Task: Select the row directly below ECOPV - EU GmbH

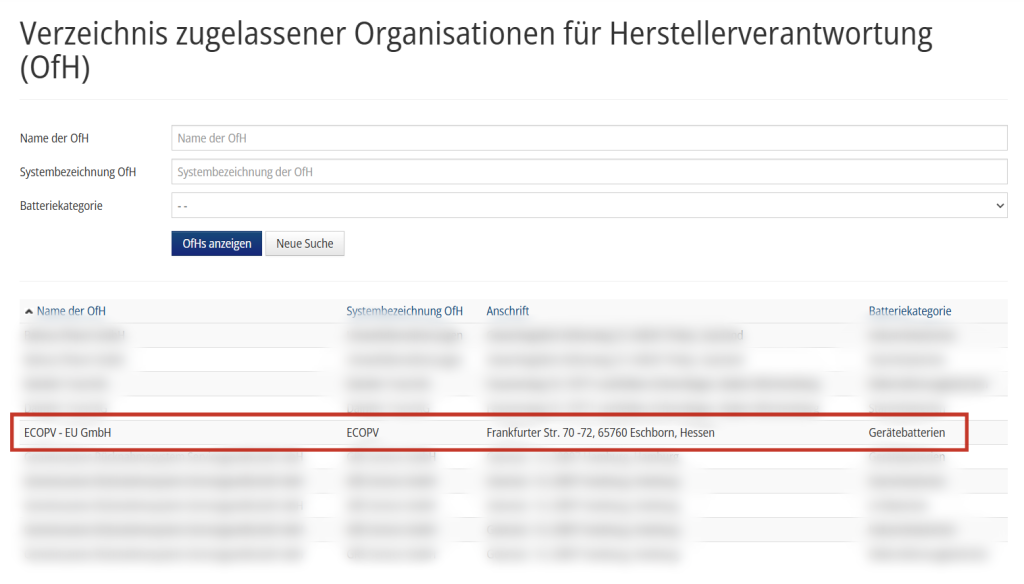Action: [x=500, y=458]
